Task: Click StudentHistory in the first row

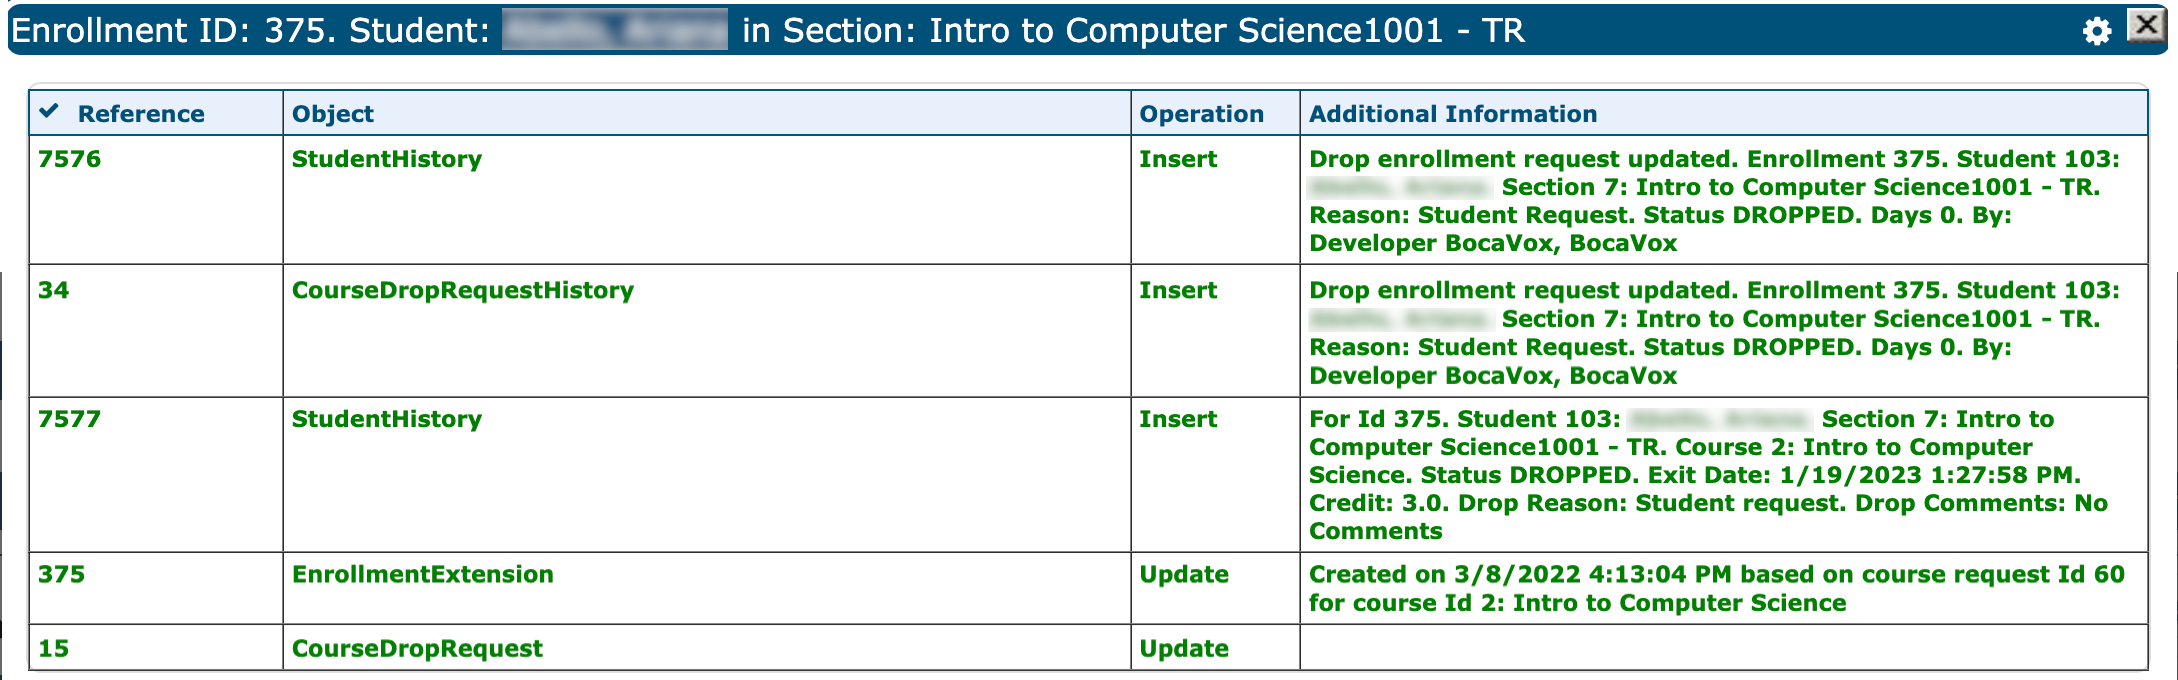Action: pyautogui.click(x=386, y=159)
